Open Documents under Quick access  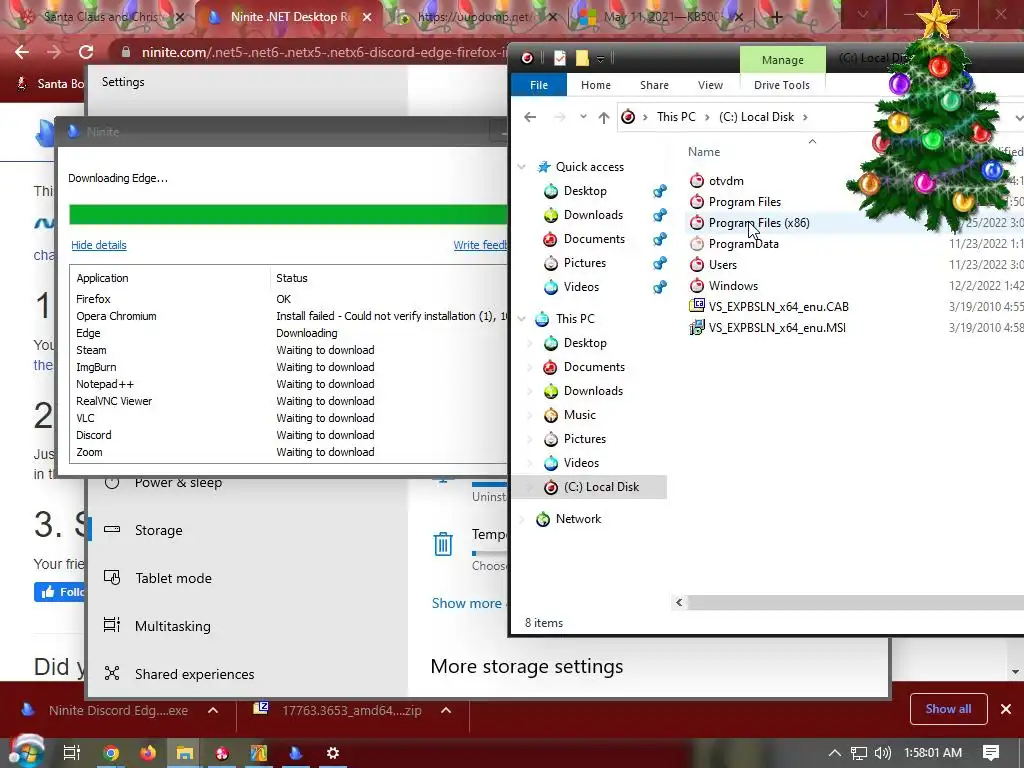point(594,239)
